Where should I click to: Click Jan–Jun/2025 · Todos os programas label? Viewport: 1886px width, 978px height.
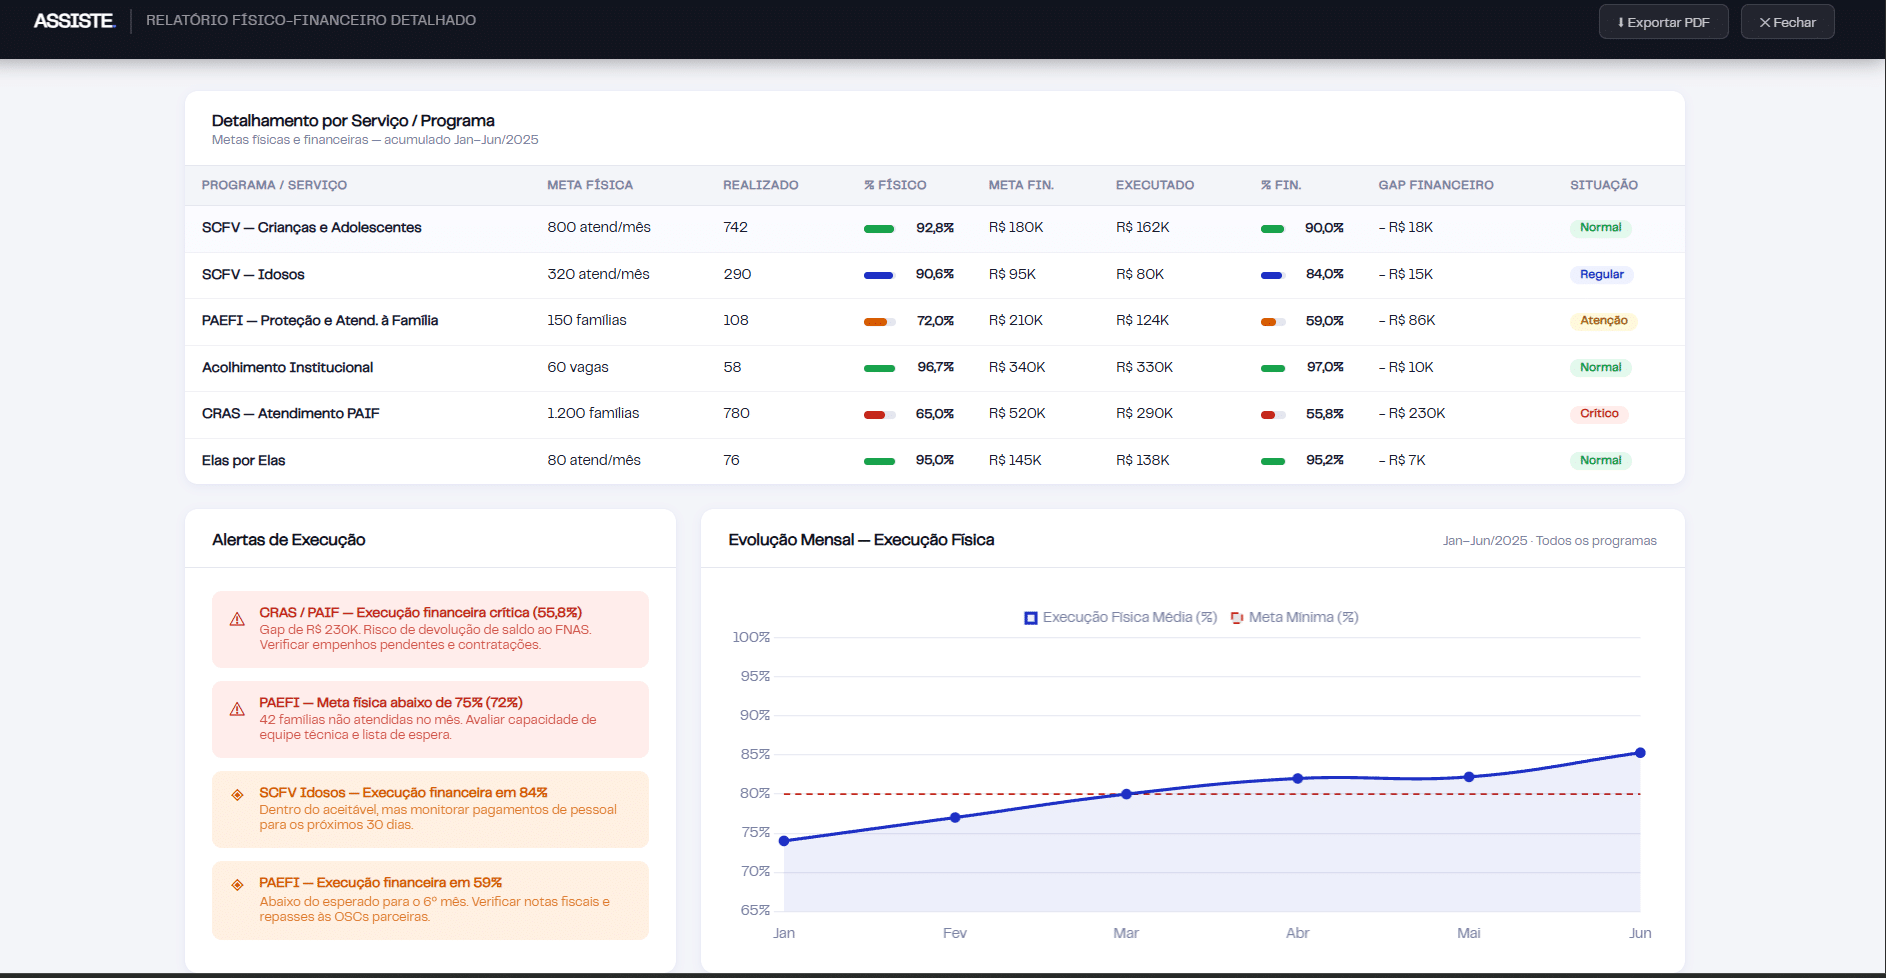1549,541
